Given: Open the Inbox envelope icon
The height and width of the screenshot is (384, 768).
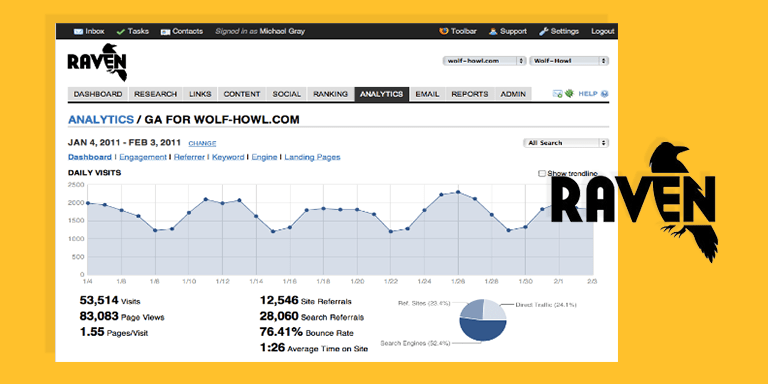Looking at the screenshot, I should point(78,31).
